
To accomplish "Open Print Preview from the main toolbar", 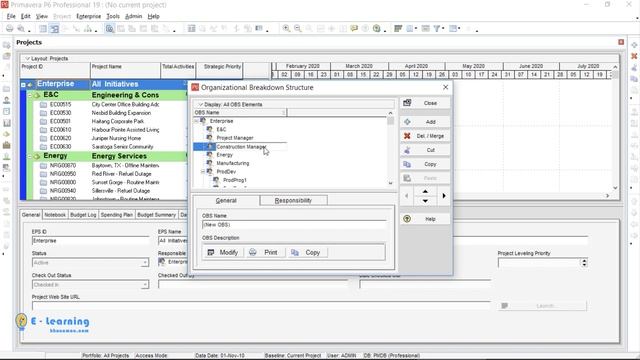I will point(20,29).
